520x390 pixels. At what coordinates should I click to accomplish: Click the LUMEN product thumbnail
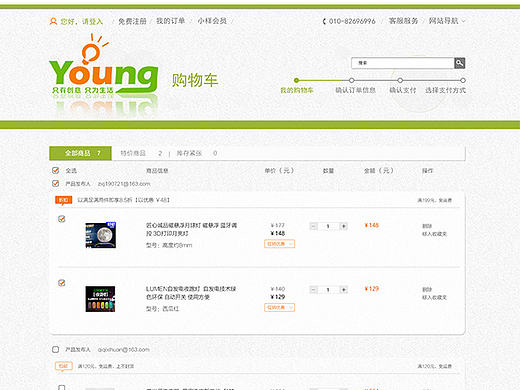pos(100,299)
